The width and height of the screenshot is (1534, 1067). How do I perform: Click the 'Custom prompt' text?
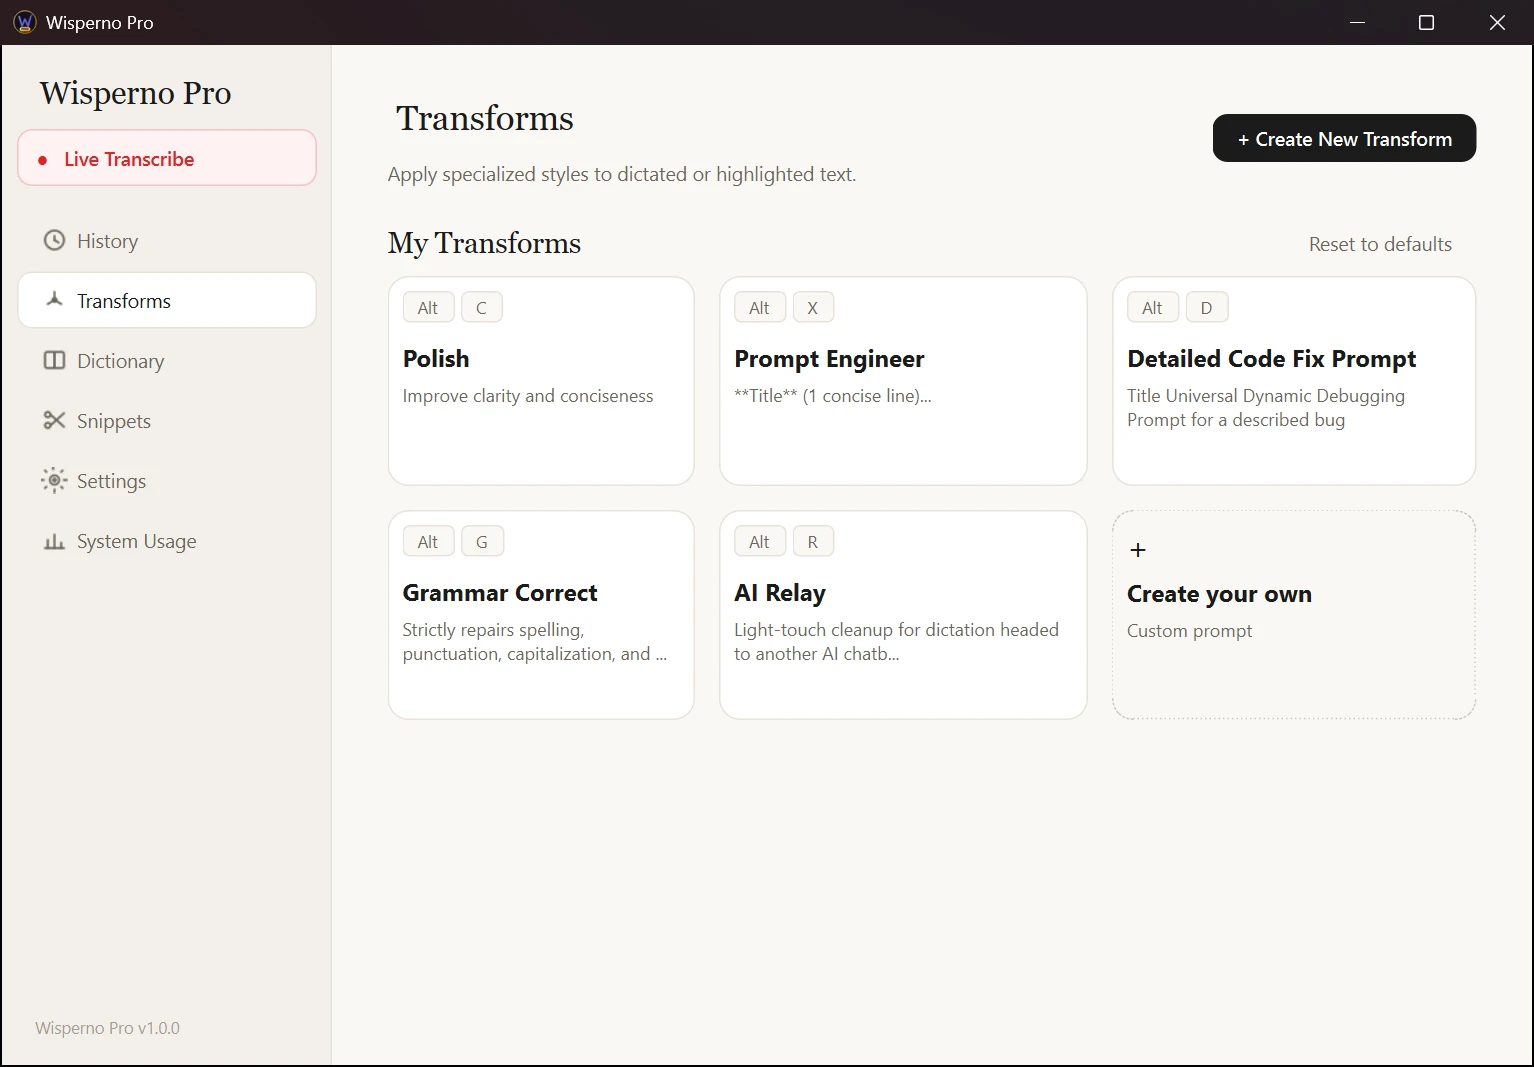(1189, 631)
